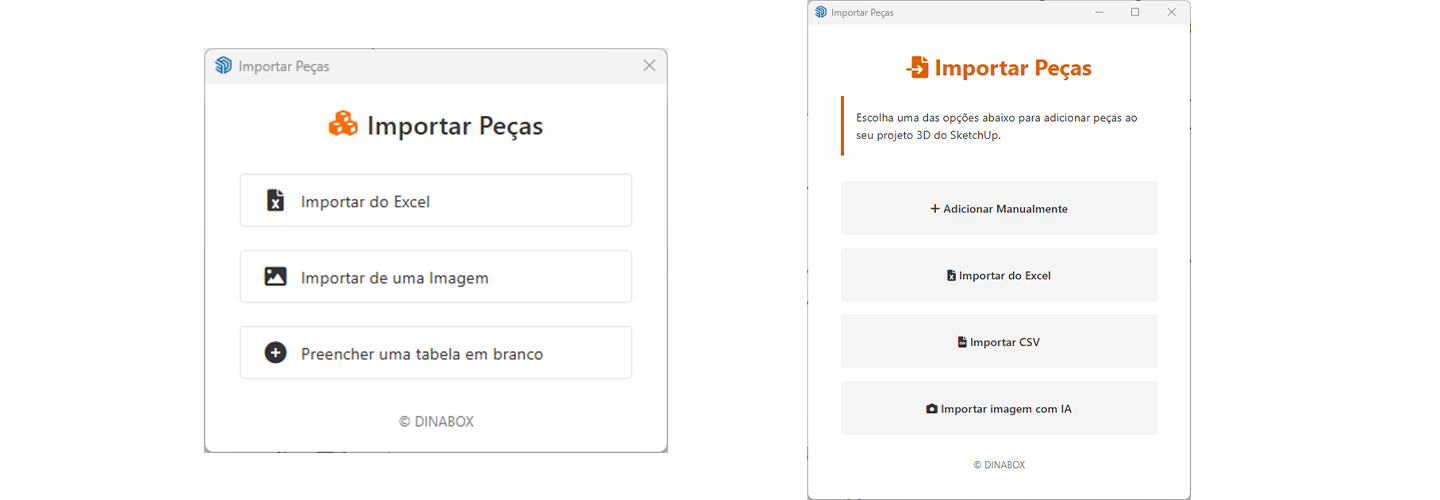Close the three-option 'Importar Peças' dialog
This screenshot has width=1440, height=500.
point(649,66)
